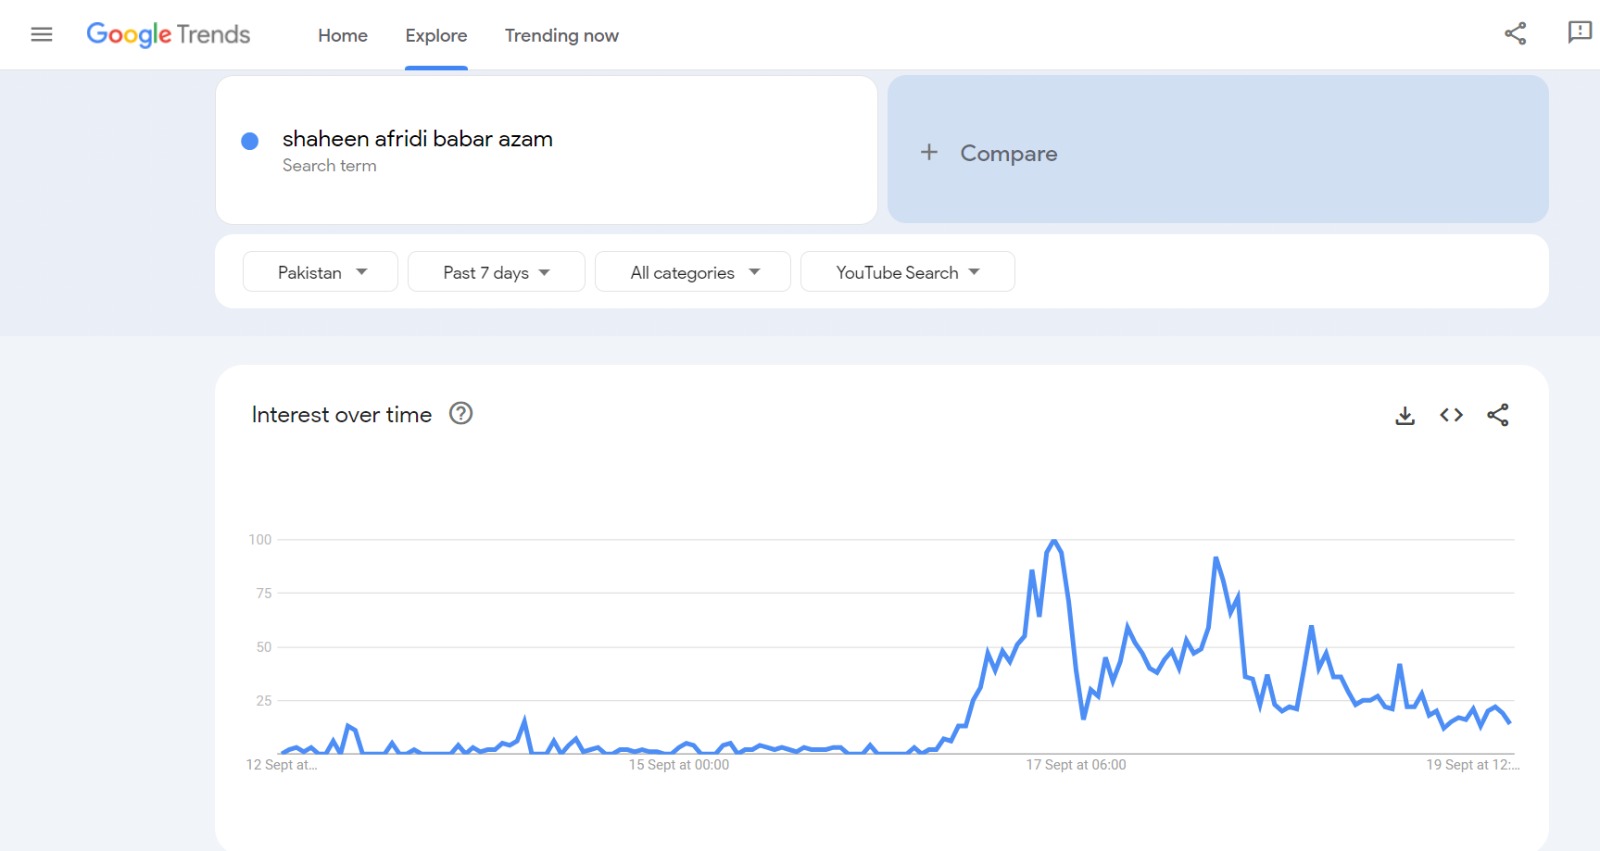
Task: Click the share icon in top header
Action: tap(1515, 33)
